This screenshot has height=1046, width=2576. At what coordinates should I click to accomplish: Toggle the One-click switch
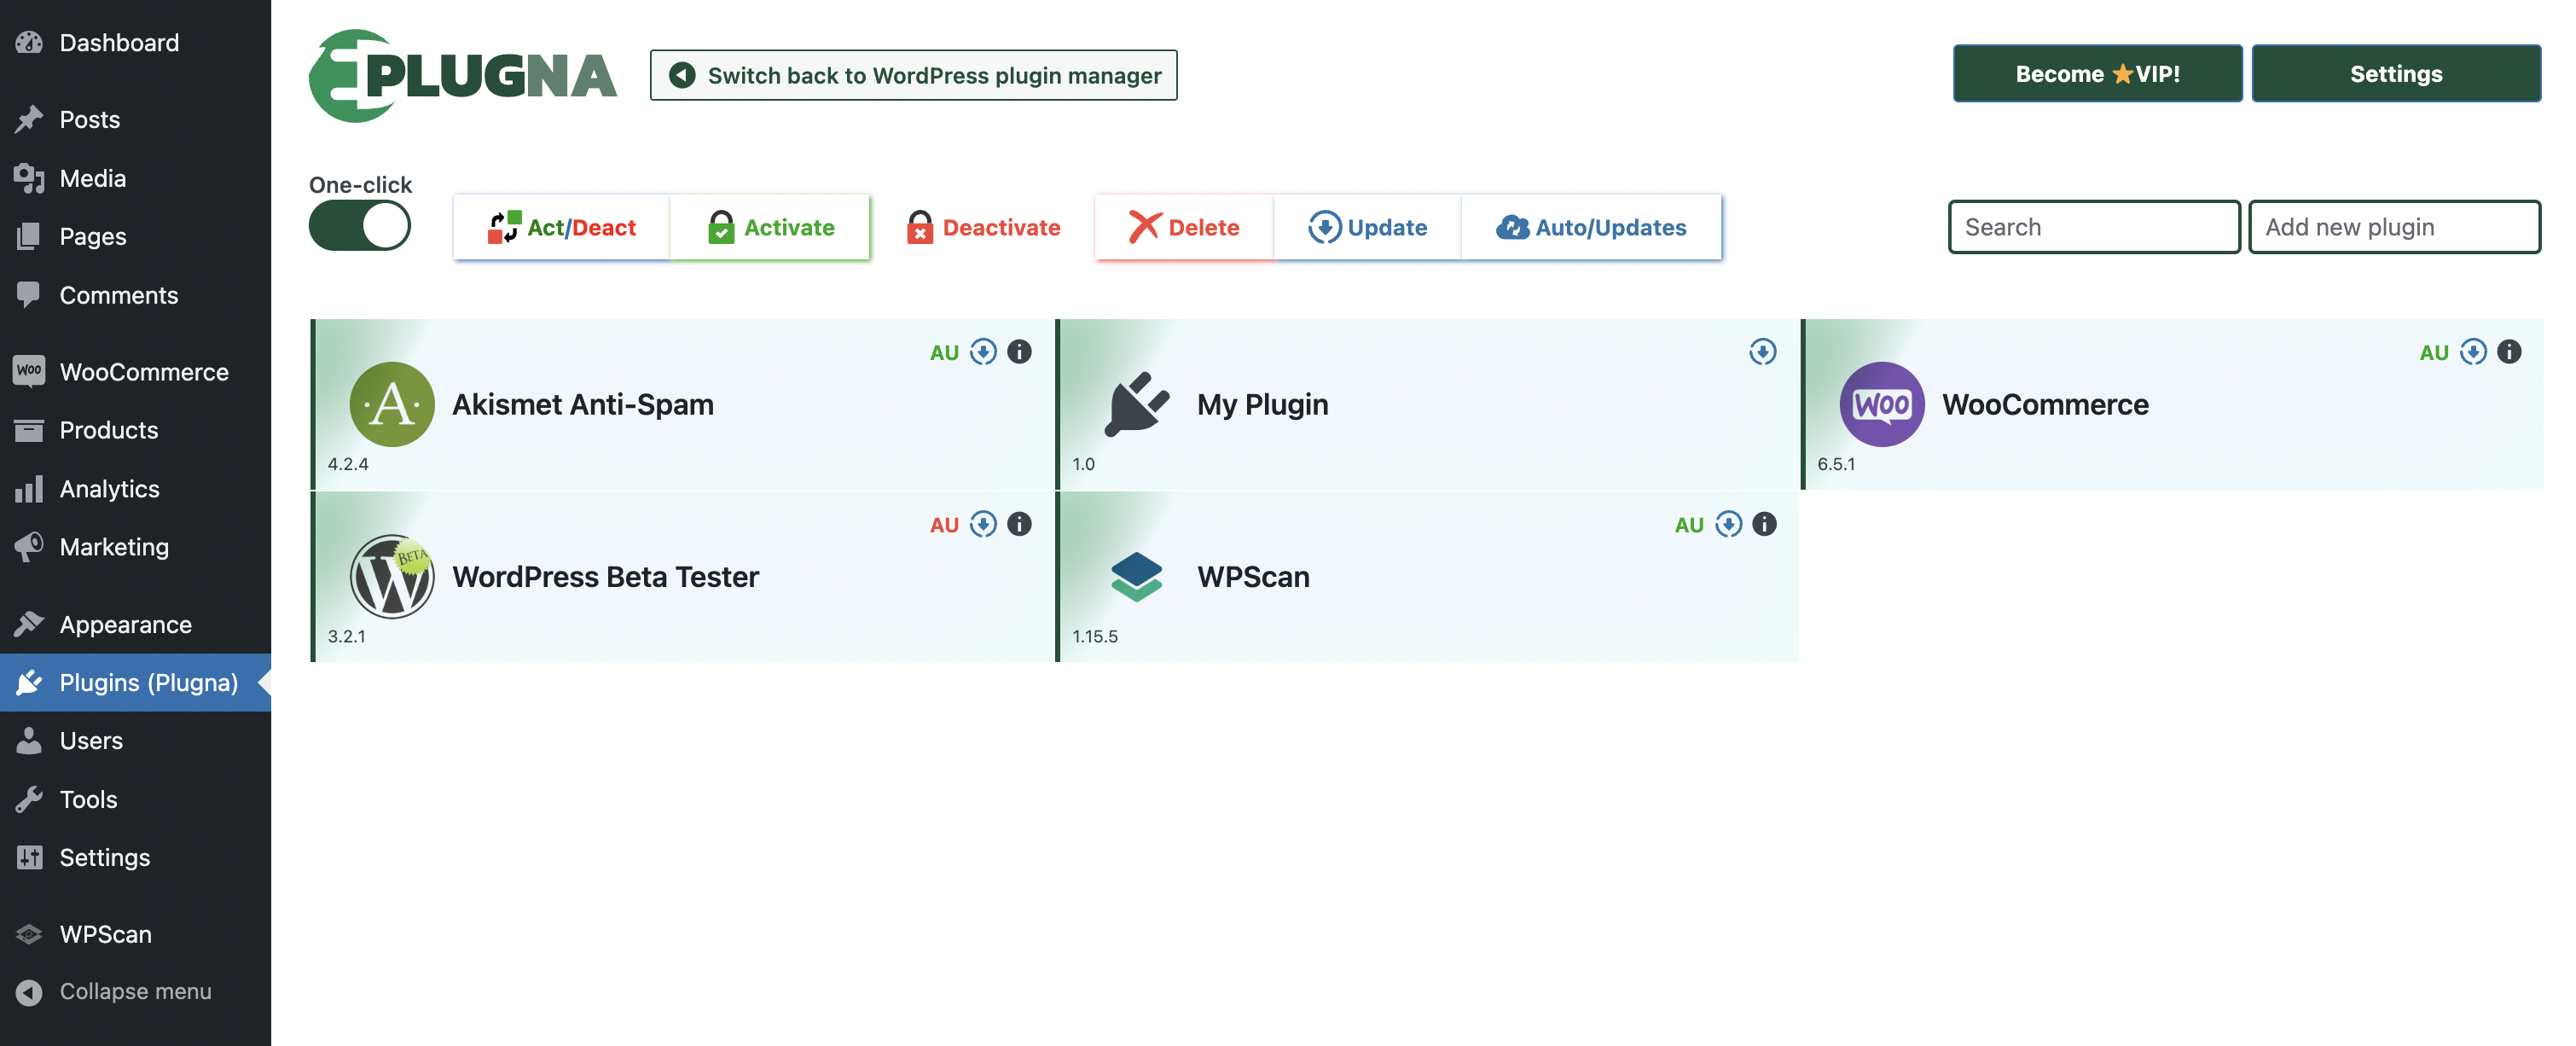pos(359,226)
